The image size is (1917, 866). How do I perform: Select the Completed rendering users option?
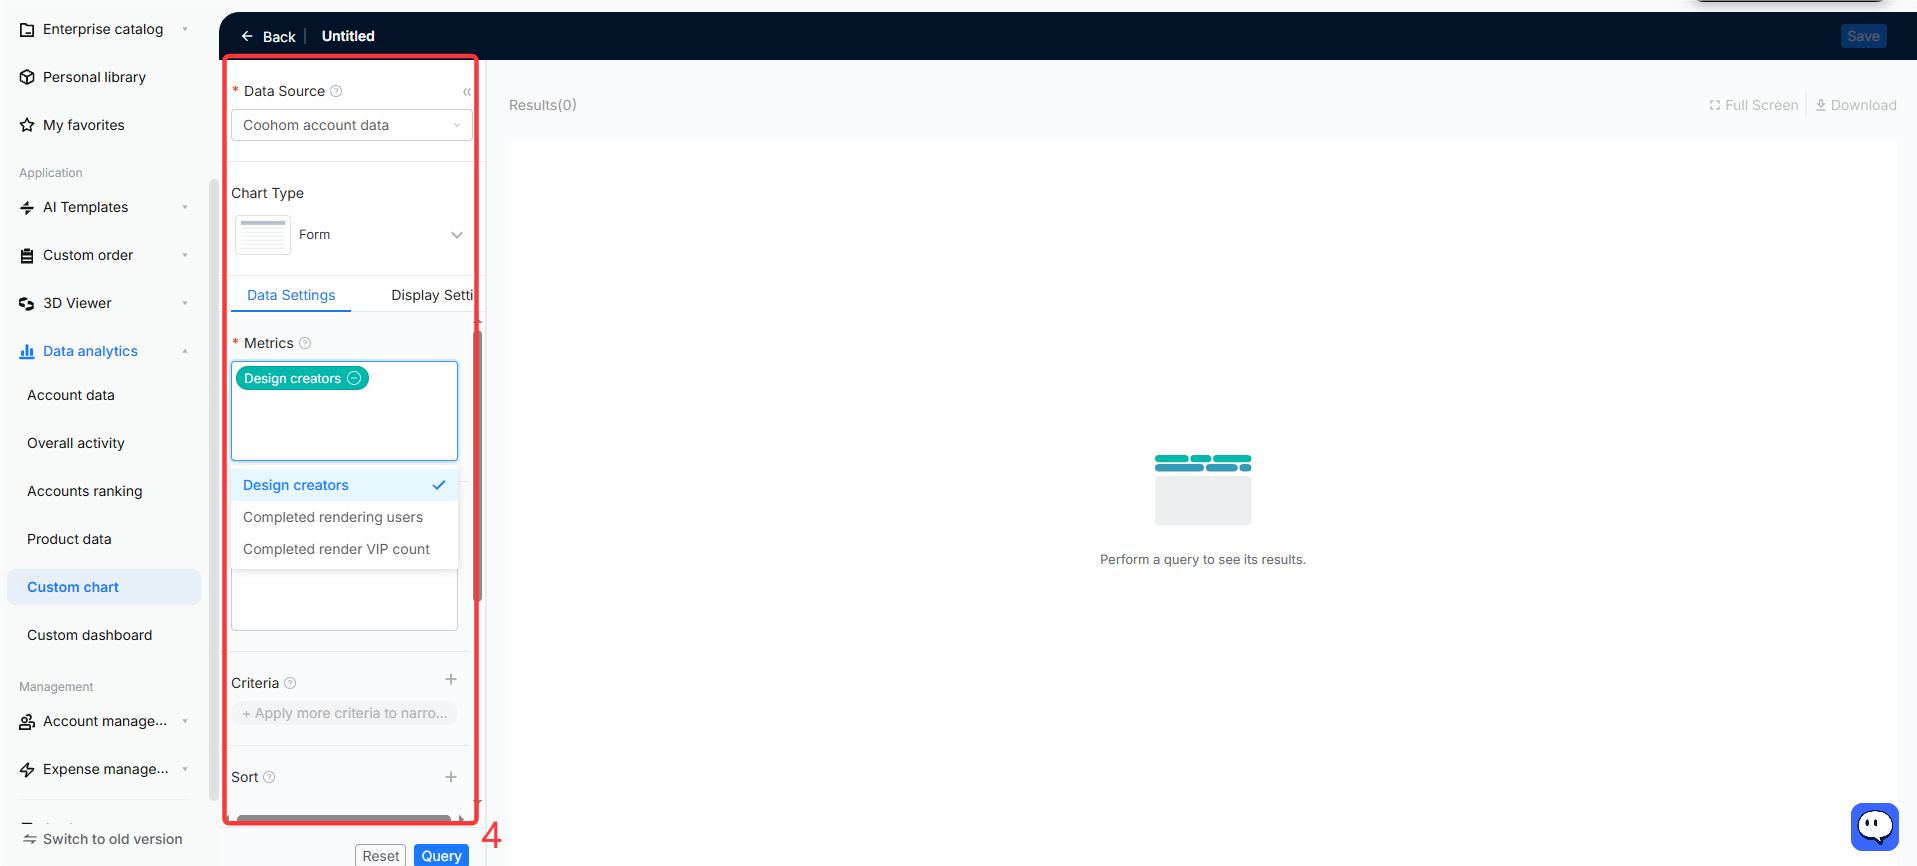333,517
